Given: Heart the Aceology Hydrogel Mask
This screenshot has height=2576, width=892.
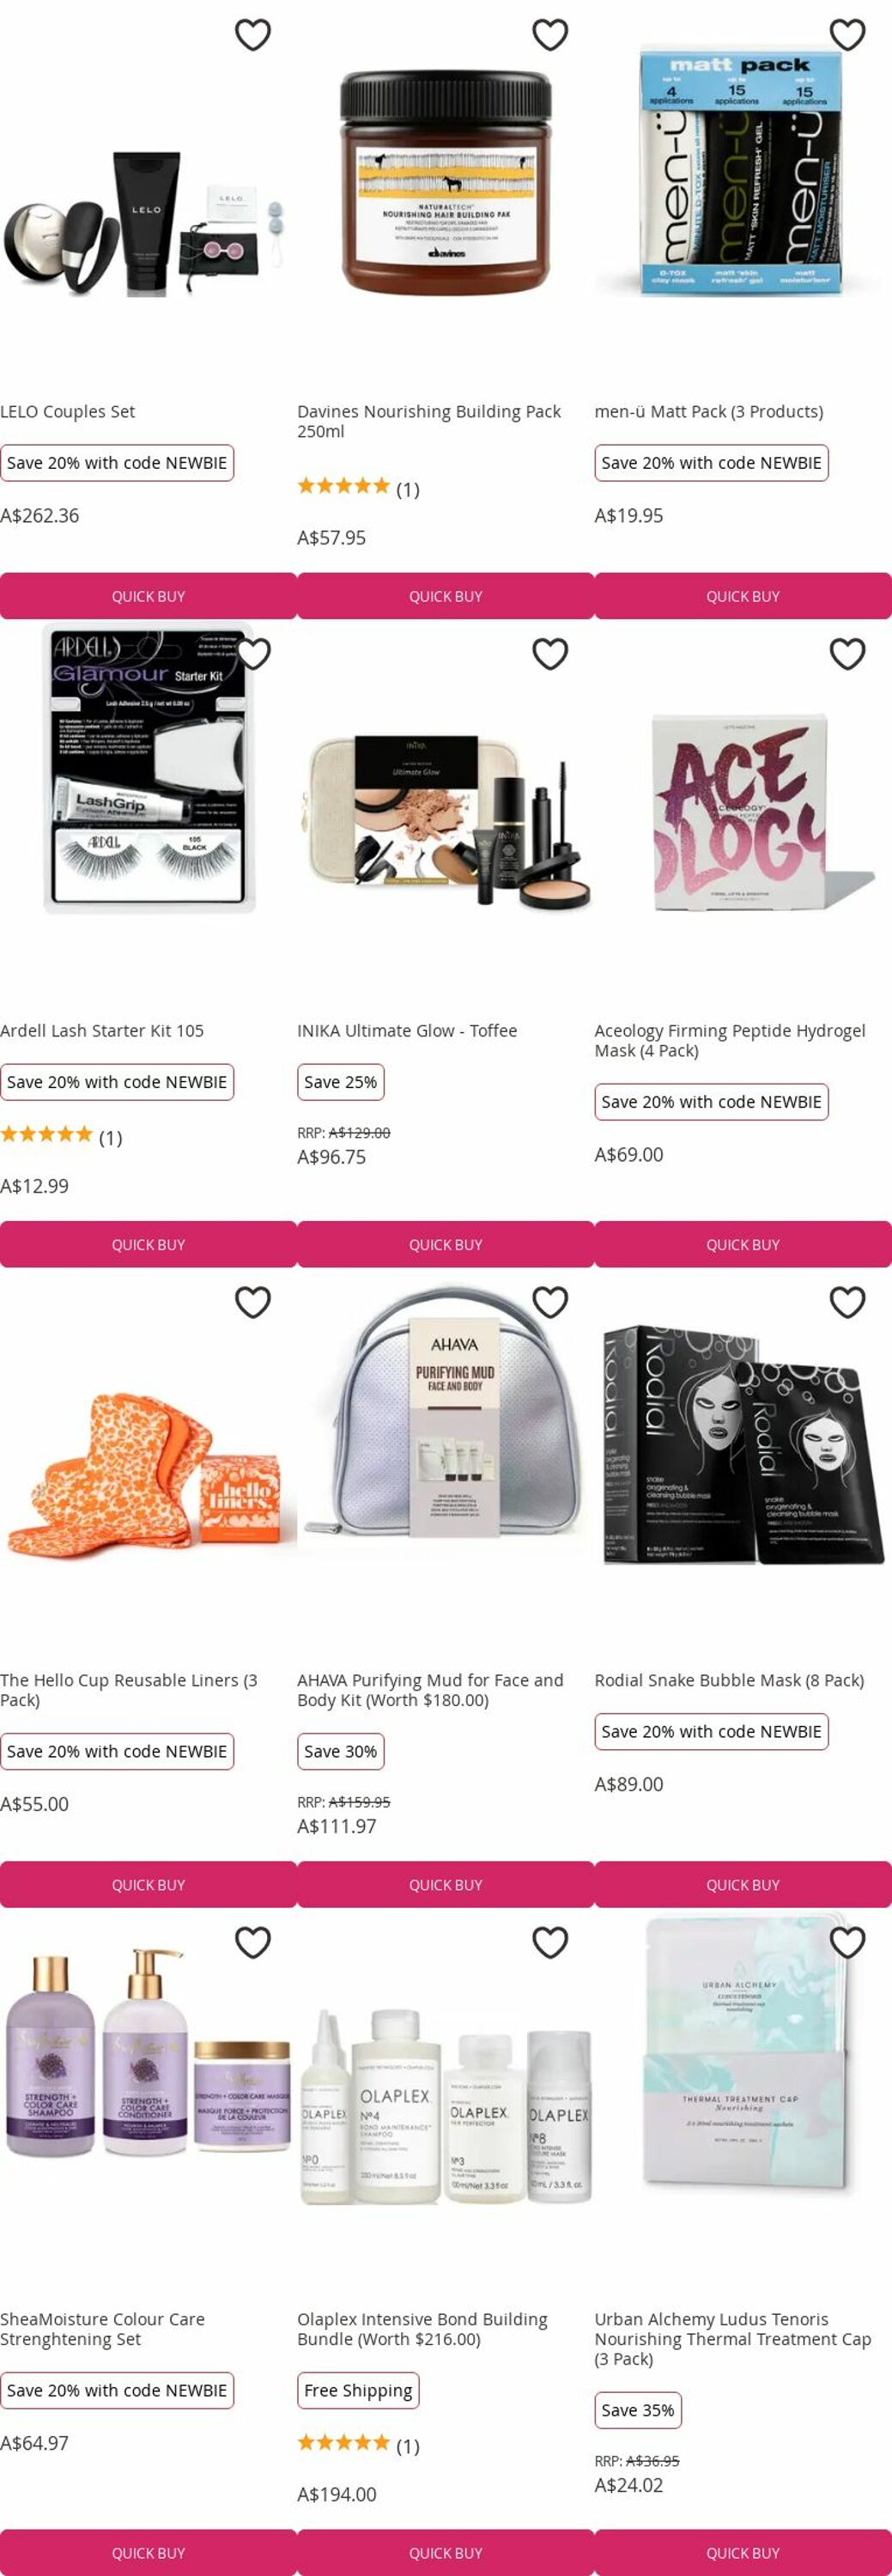Looking at the screenshot, I should click(847, 654).
